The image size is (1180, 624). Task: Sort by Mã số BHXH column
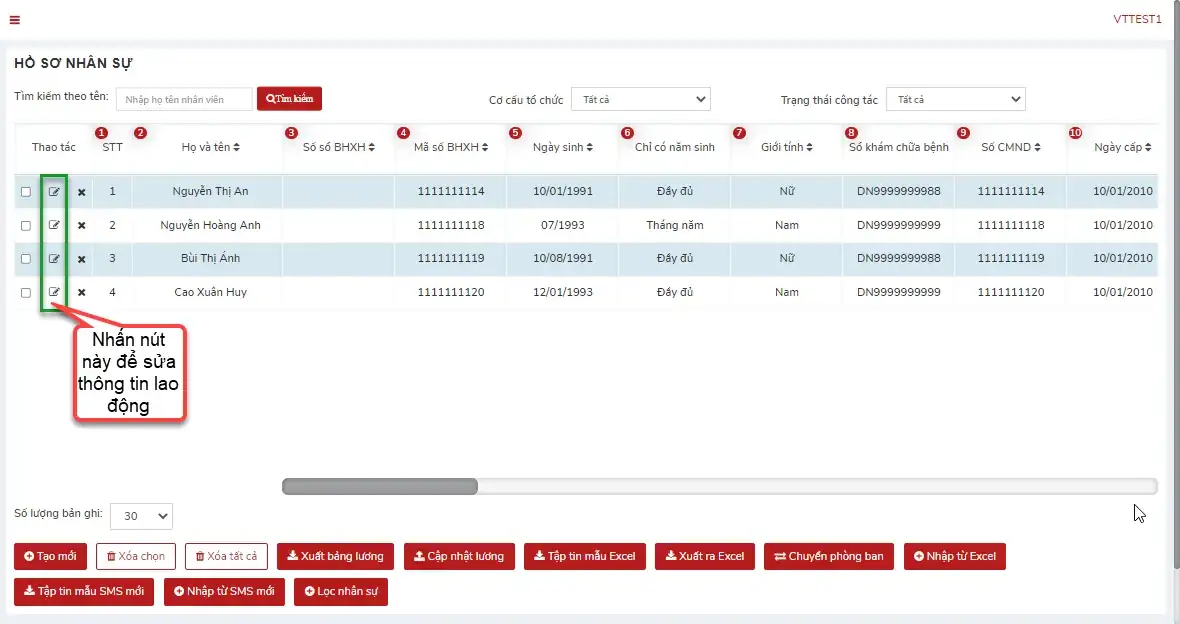coord(451,148)
